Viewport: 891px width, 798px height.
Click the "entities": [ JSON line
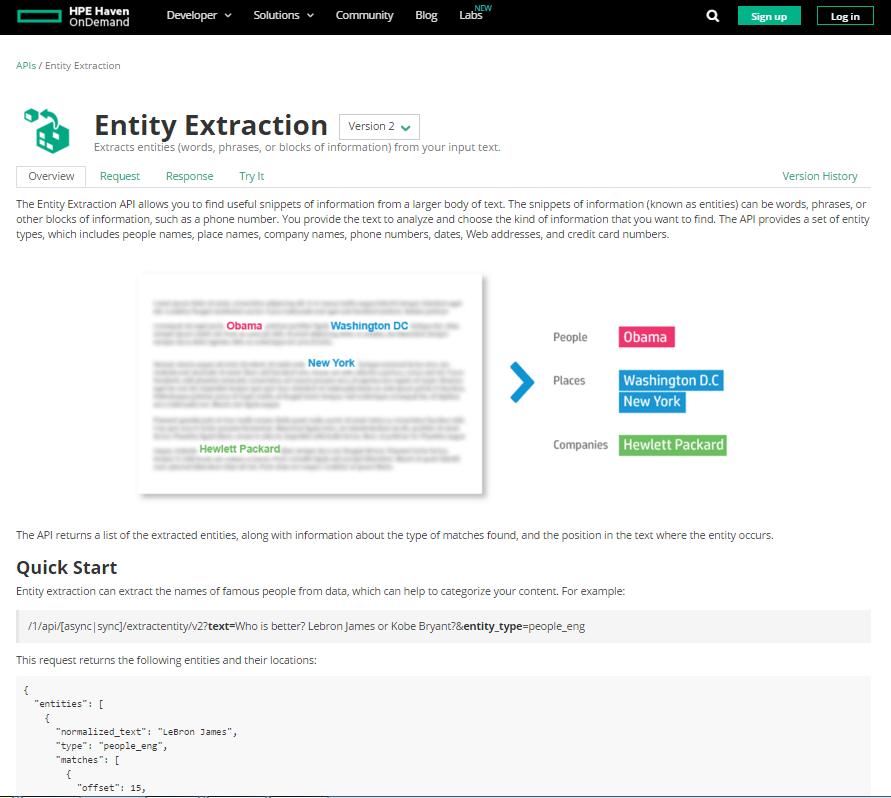[x=69, y=704]
